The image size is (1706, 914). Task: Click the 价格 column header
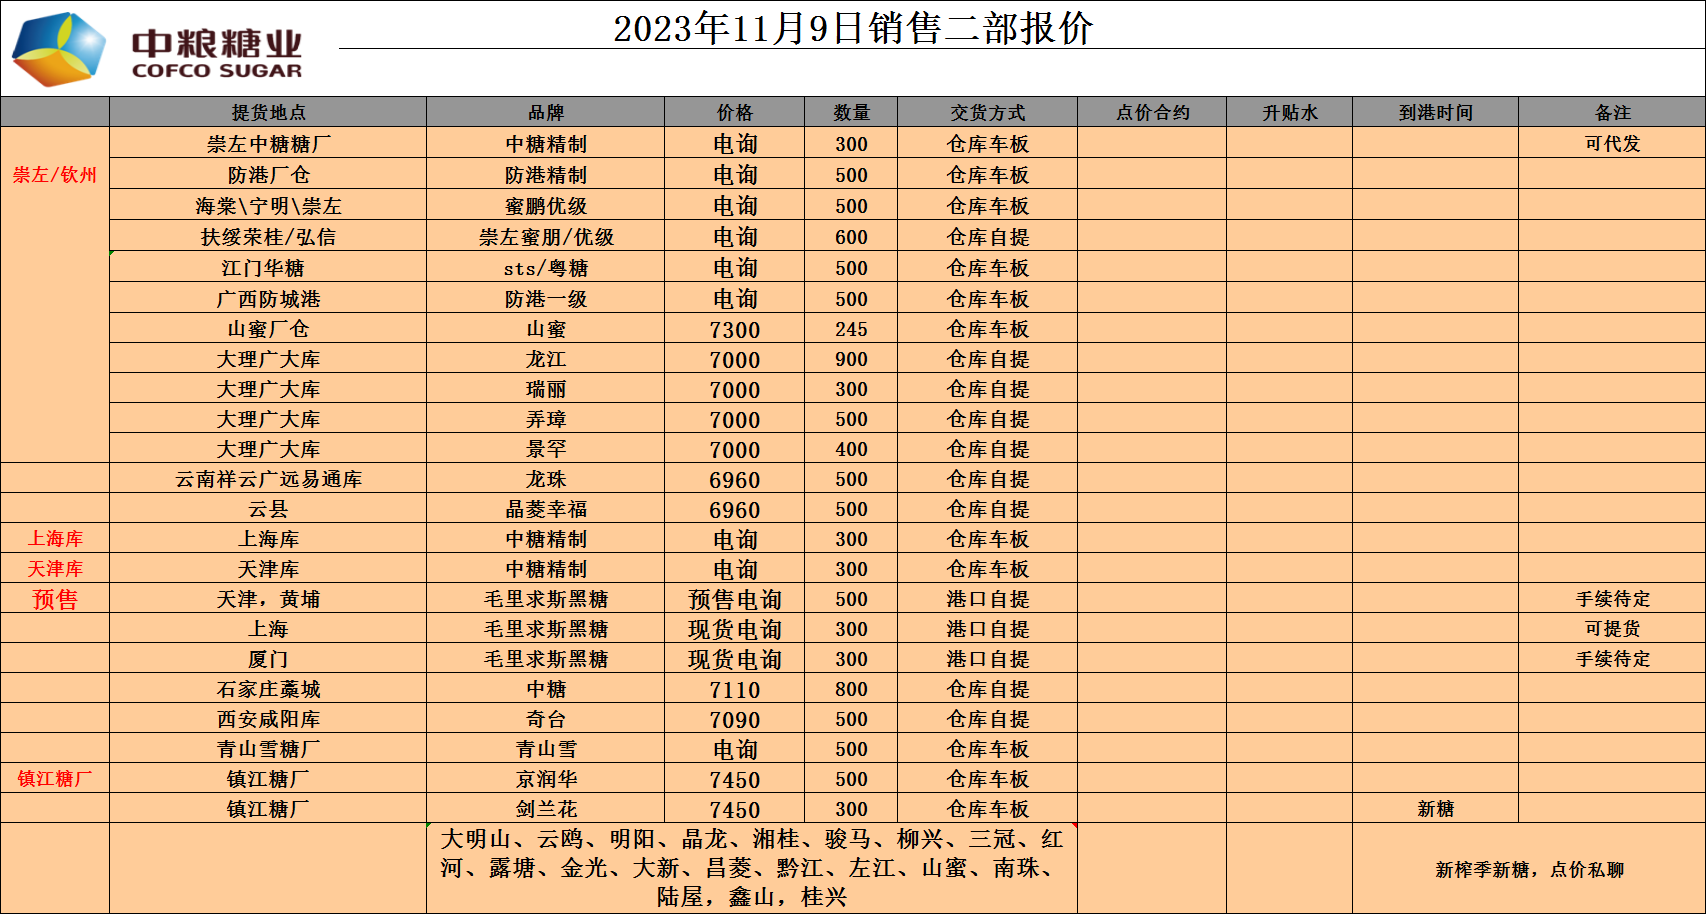735,113
